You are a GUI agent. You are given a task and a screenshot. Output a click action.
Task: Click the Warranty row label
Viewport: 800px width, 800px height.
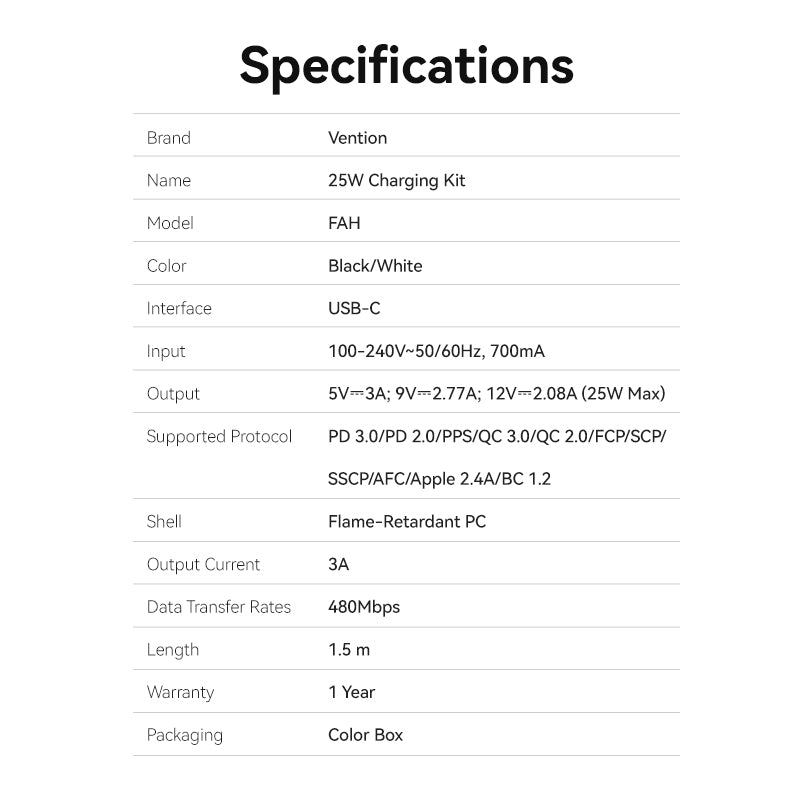pyautogui.click(x=180, y=692)
